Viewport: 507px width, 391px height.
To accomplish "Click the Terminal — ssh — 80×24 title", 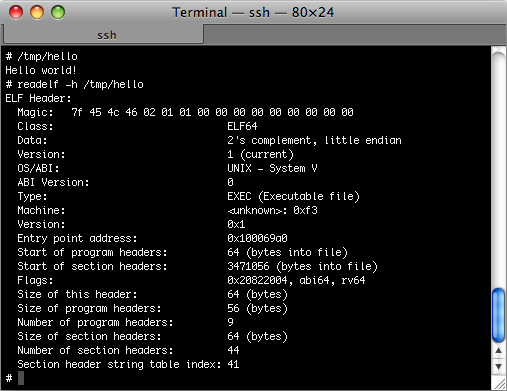I will pyautogui.click(x=253, y=13).
